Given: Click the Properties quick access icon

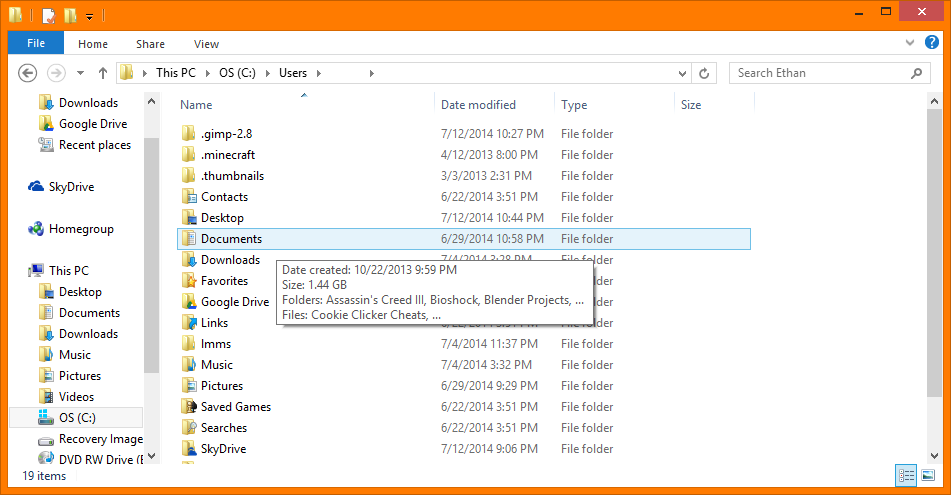Looking at the screenshot, I should pyautogui.click(x=48, y=15).
